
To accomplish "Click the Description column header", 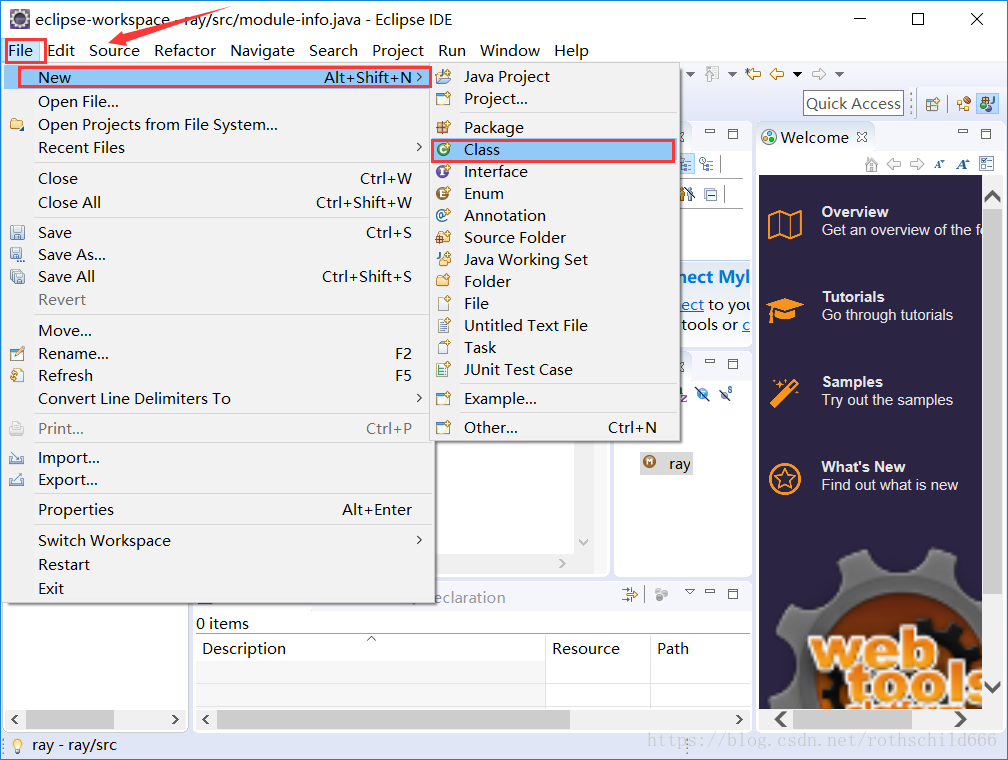I will pyautogui.click(x=370, y=648).
